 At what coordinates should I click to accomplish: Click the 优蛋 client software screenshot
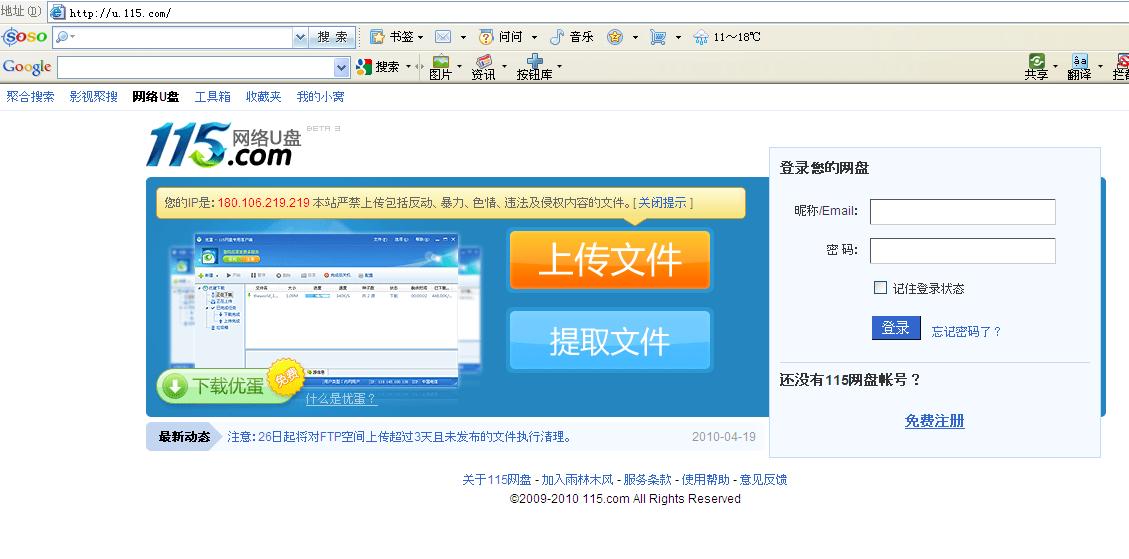(326, 310)
